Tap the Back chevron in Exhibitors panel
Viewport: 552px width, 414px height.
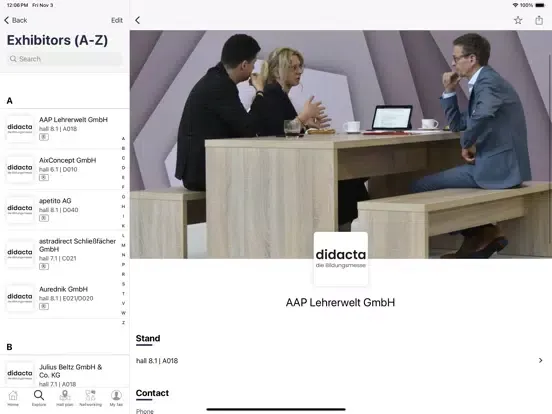click(6, 20)
